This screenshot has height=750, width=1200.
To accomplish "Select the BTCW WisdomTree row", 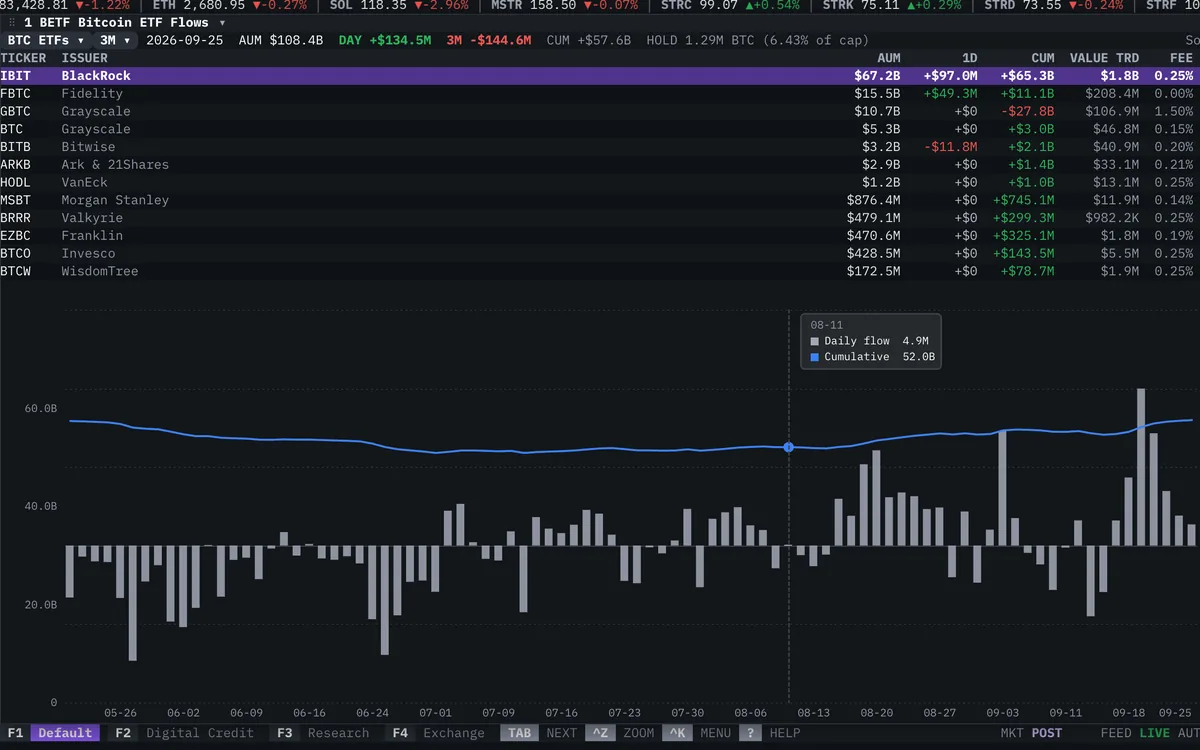I will pyautogui.click(x=600, y=272).
